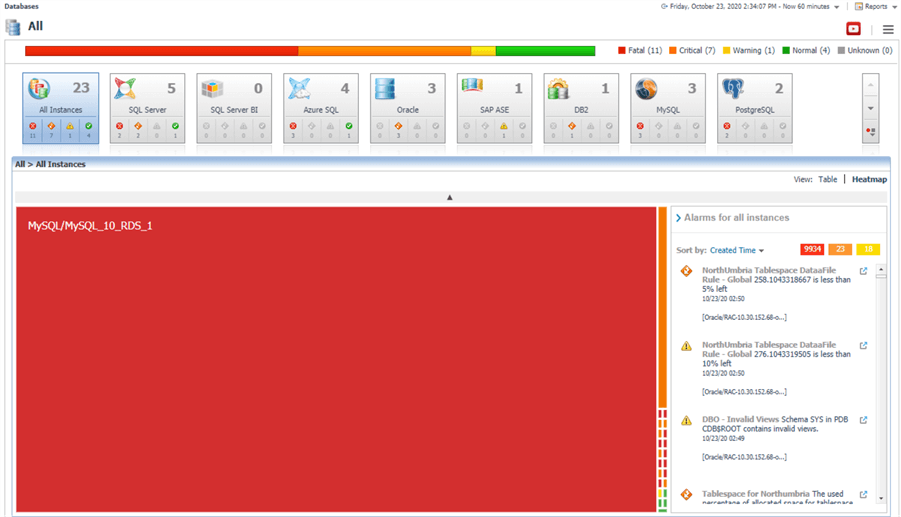Viewport: 901px width, 517px height.
Task: Open the Tablespace for Northumbria alarm link icon
Action: [863, 495]
